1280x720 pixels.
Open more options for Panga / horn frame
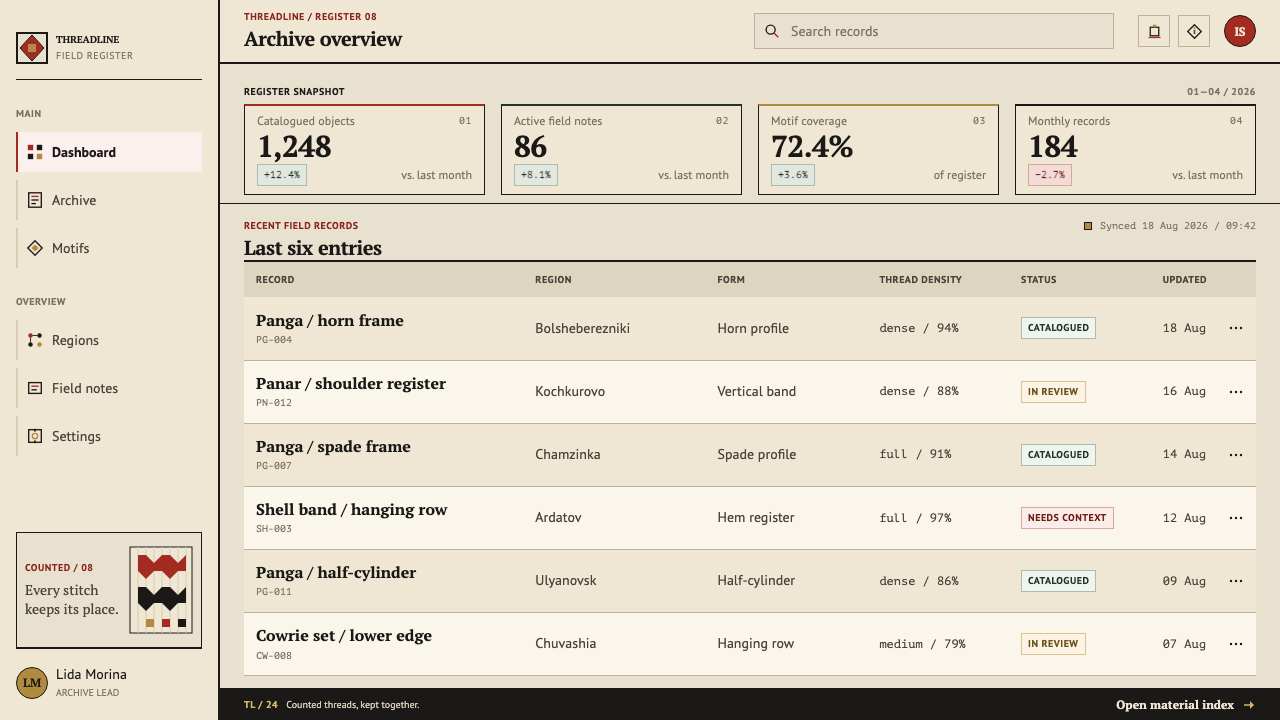[1236, 328]
